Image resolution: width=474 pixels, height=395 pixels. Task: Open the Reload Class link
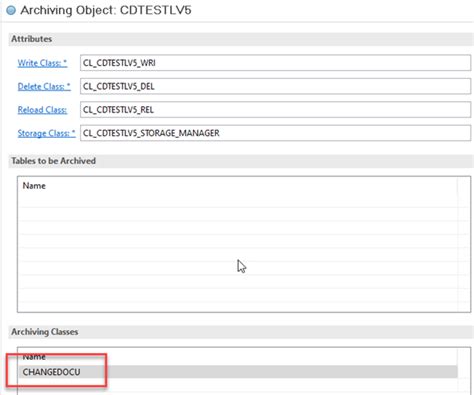click(x=42, y=110)
